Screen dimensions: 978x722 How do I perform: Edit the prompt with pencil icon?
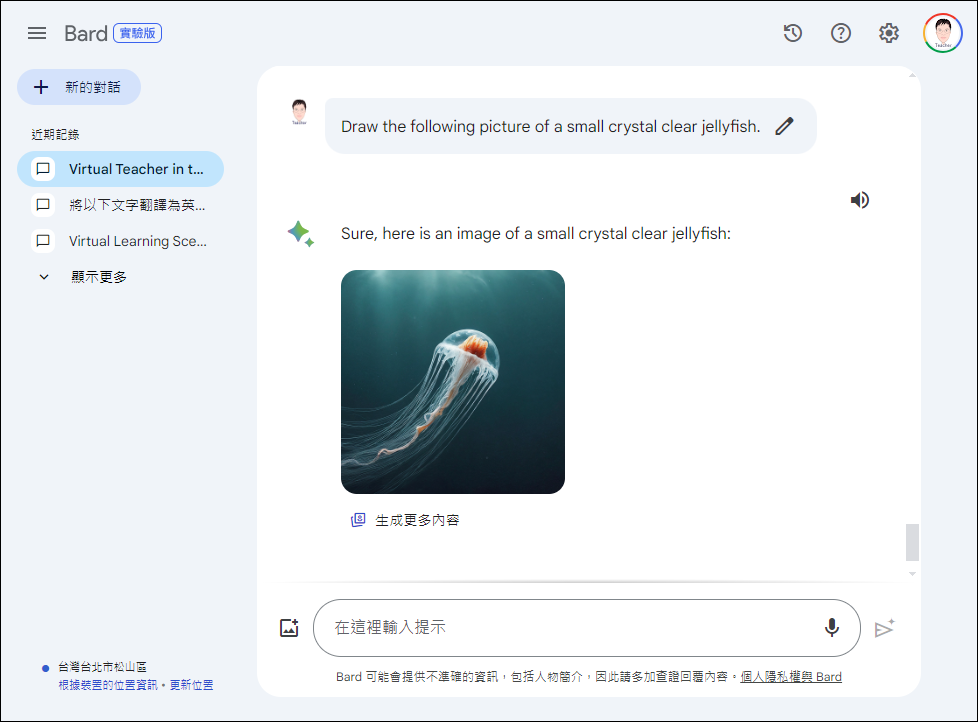tap(785, 126)
